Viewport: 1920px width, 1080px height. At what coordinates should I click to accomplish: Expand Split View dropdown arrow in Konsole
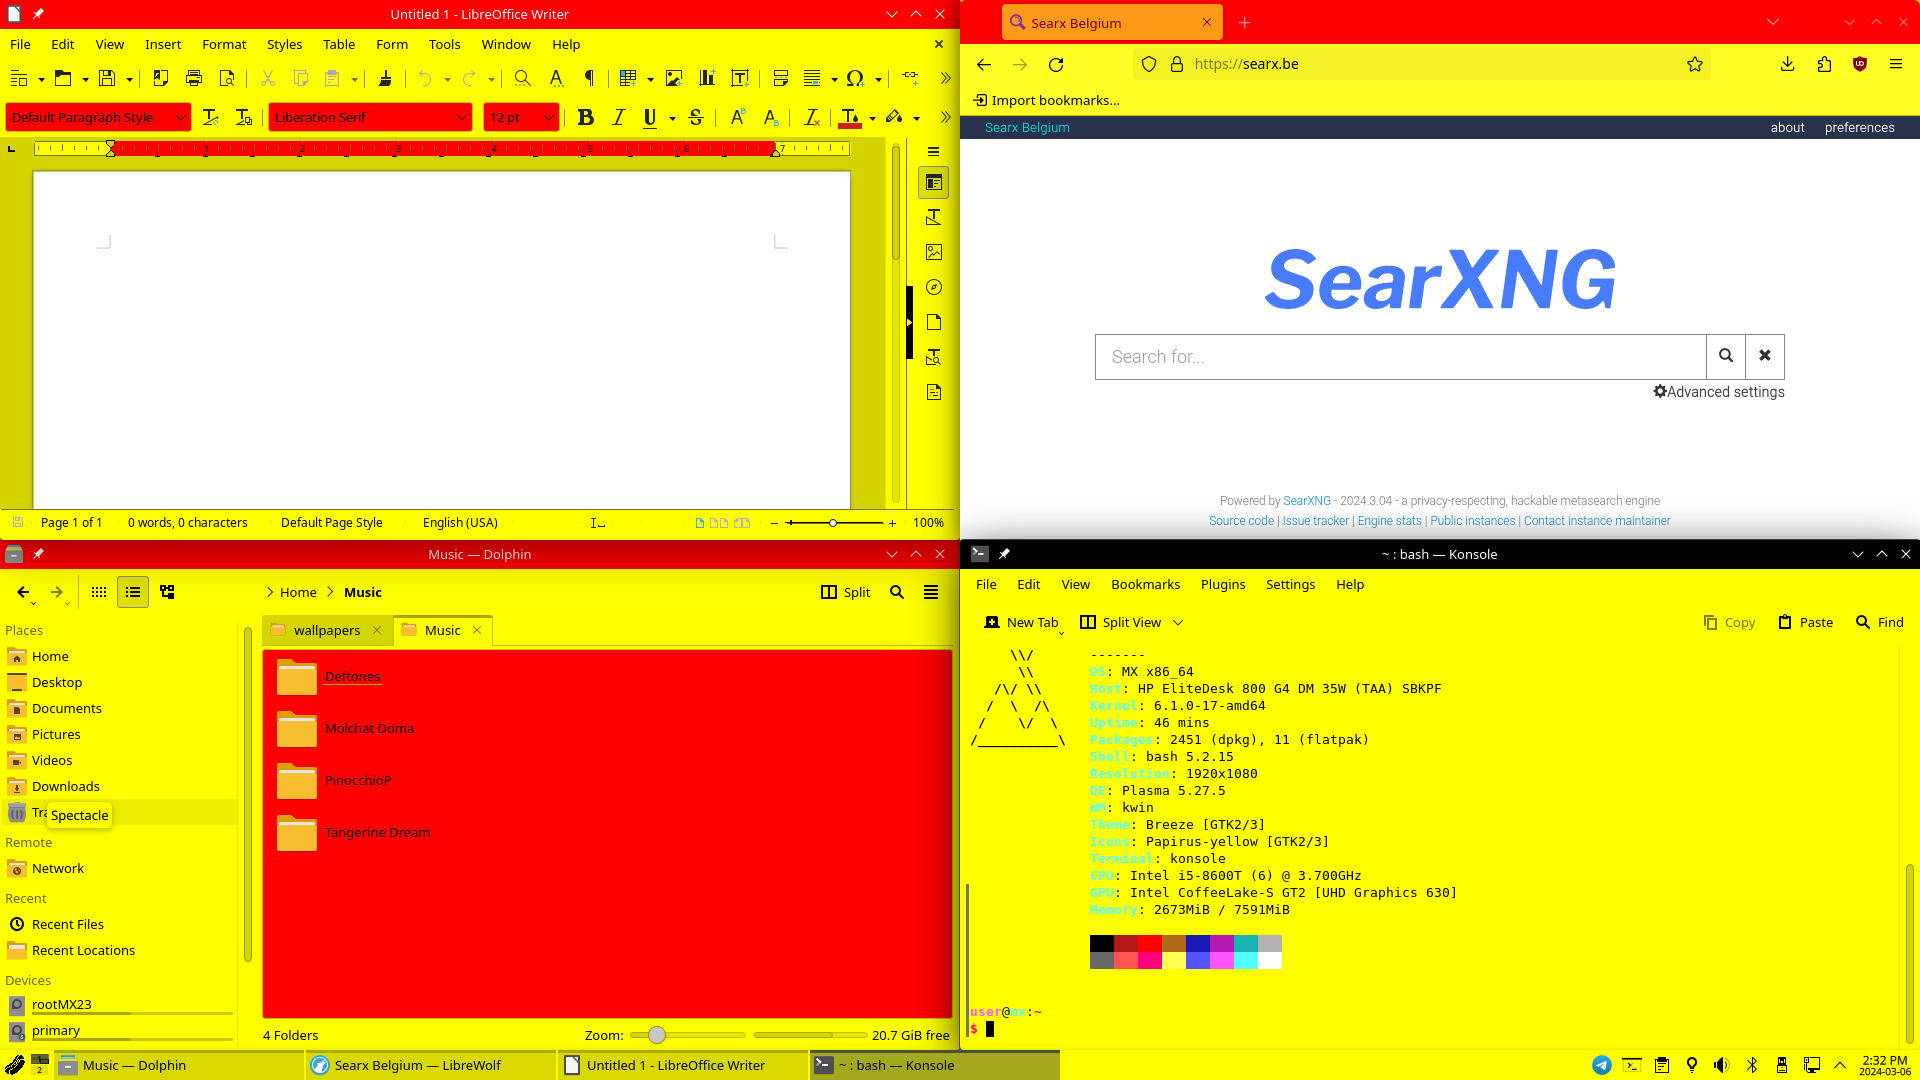point(1178,622)
